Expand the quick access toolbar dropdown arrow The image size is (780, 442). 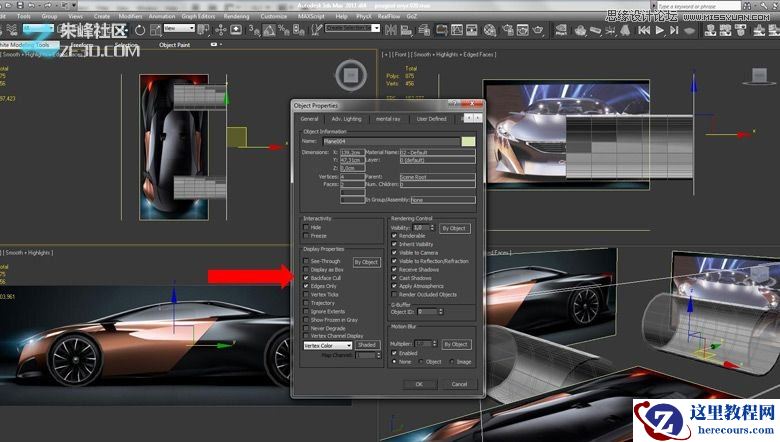(x=75, y=5)
